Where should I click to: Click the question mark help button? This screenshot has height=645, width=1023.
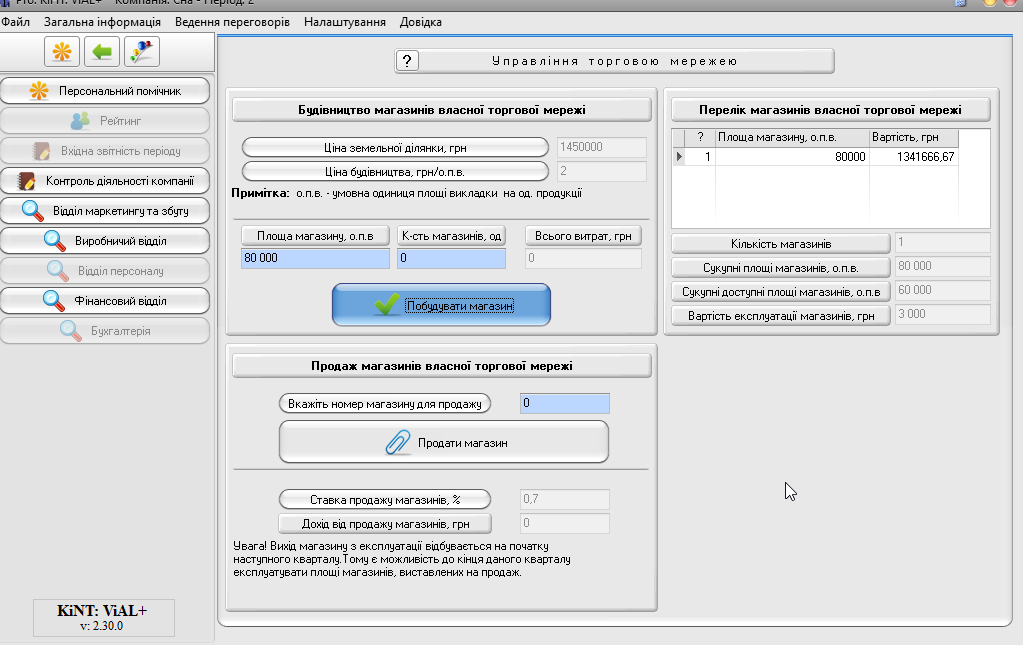pyautogui.click(x=407, y=61)
